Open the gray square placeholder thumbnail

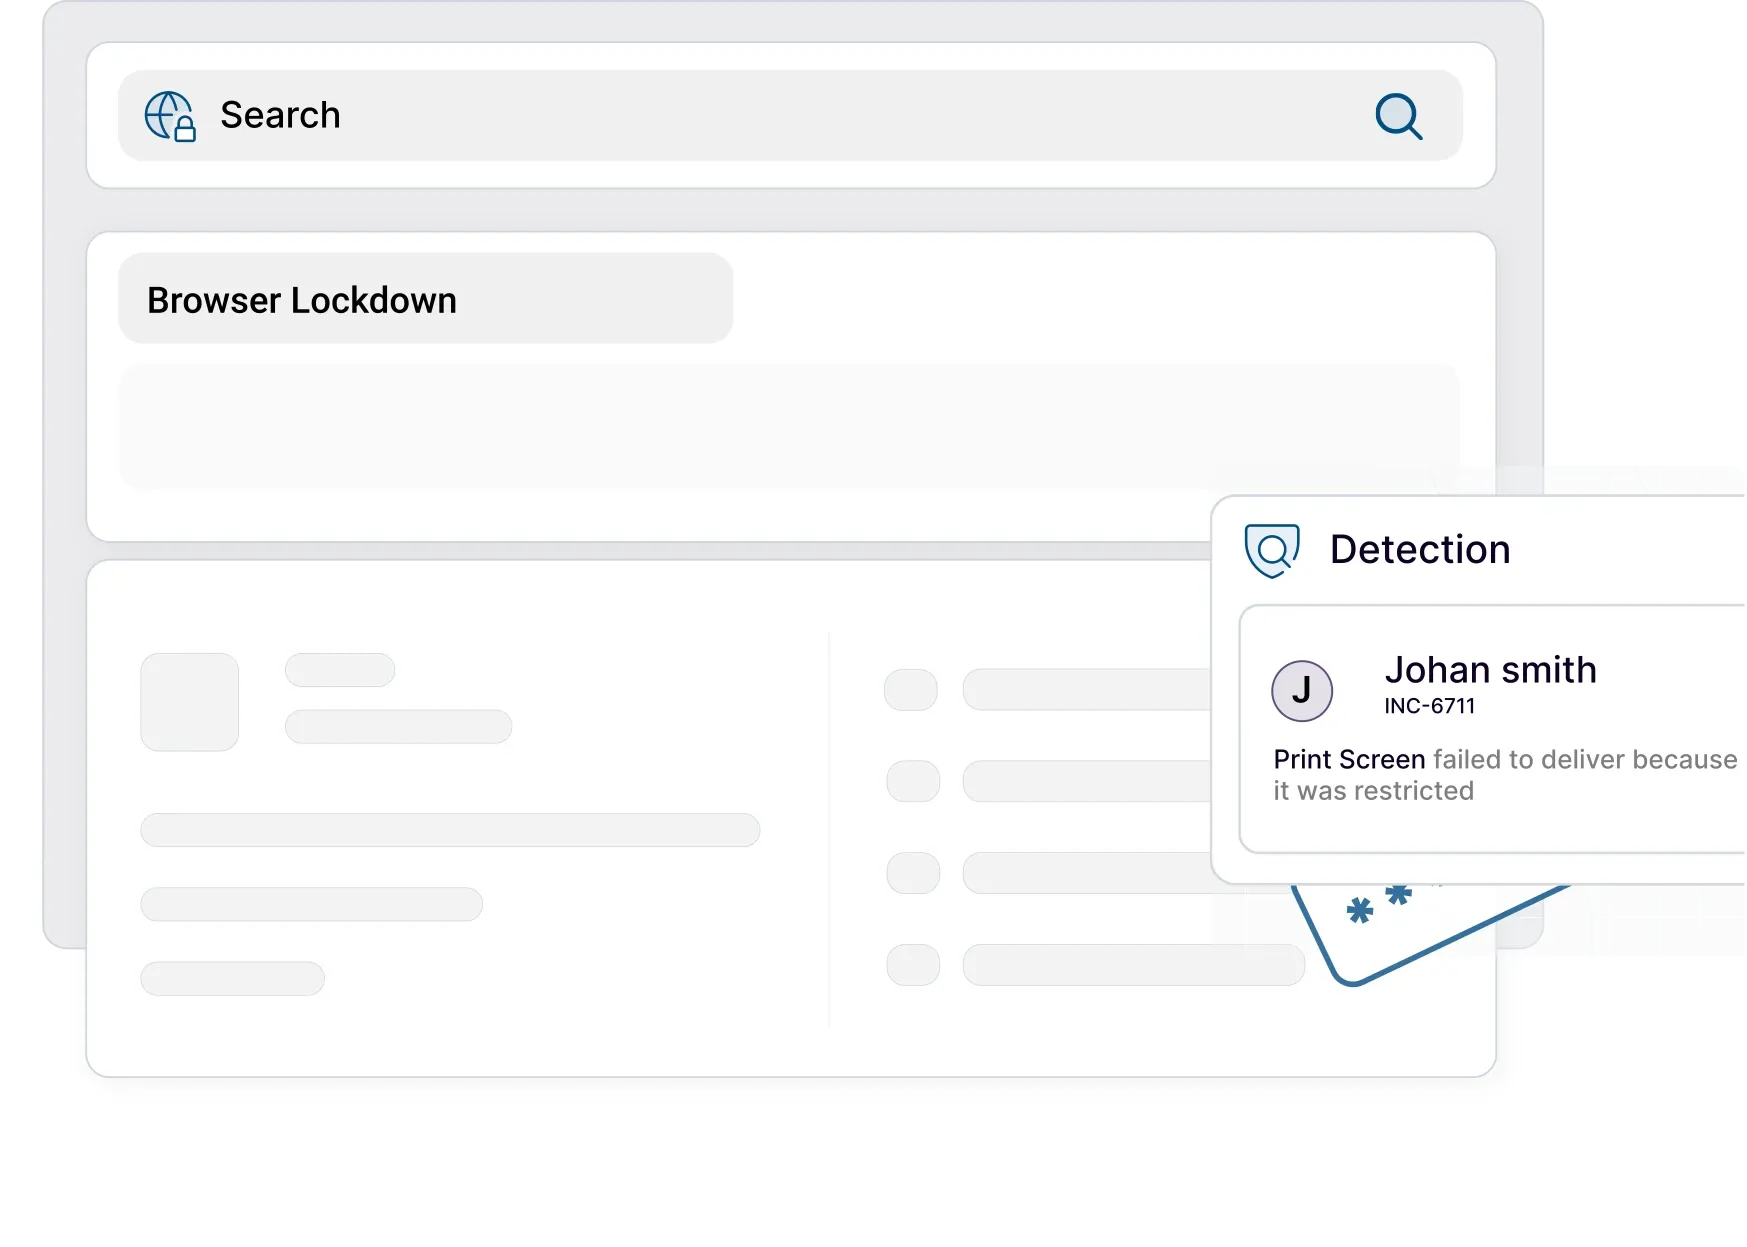(190, 702)
